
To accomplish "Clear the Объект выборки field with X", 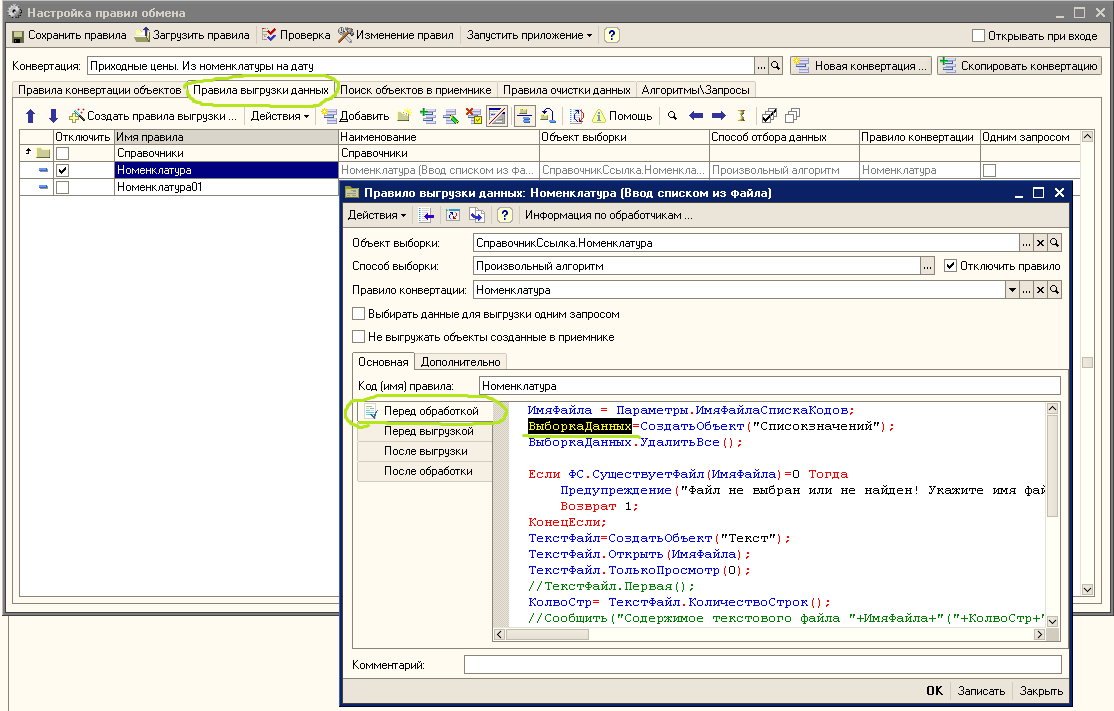I will (1040, 243).
